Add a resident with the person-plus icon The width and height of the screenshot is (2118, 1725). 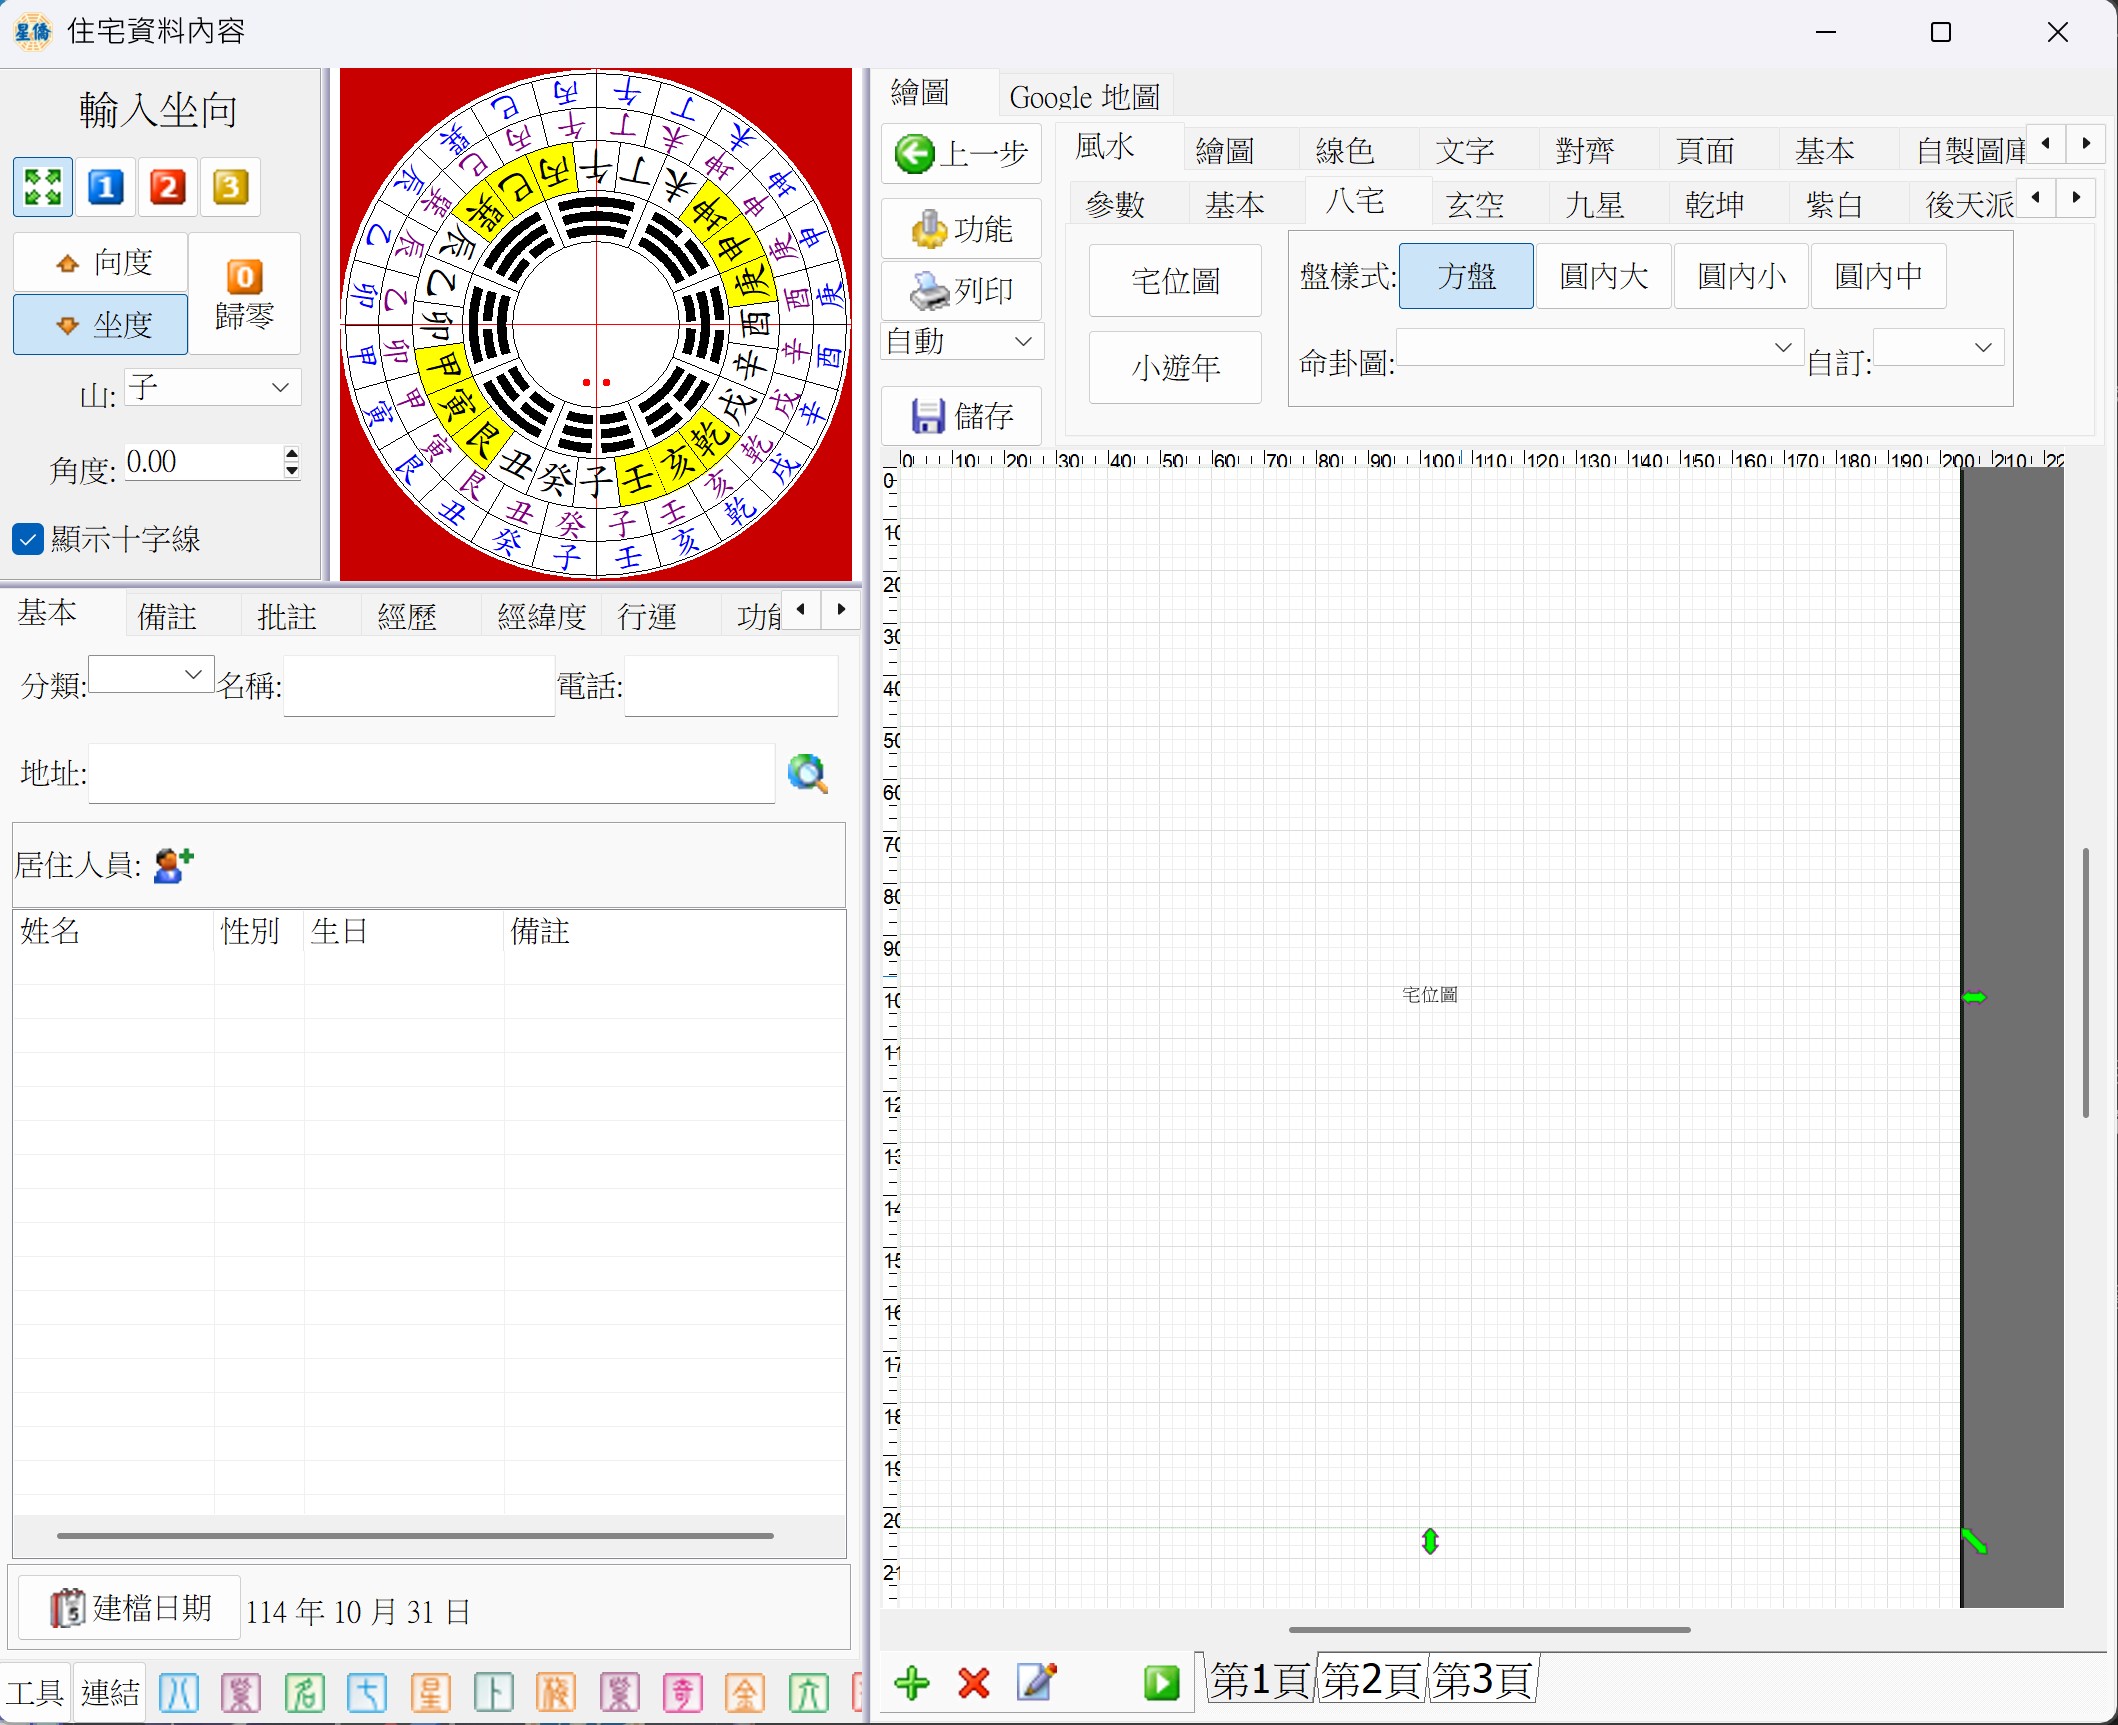coord(173,865)
